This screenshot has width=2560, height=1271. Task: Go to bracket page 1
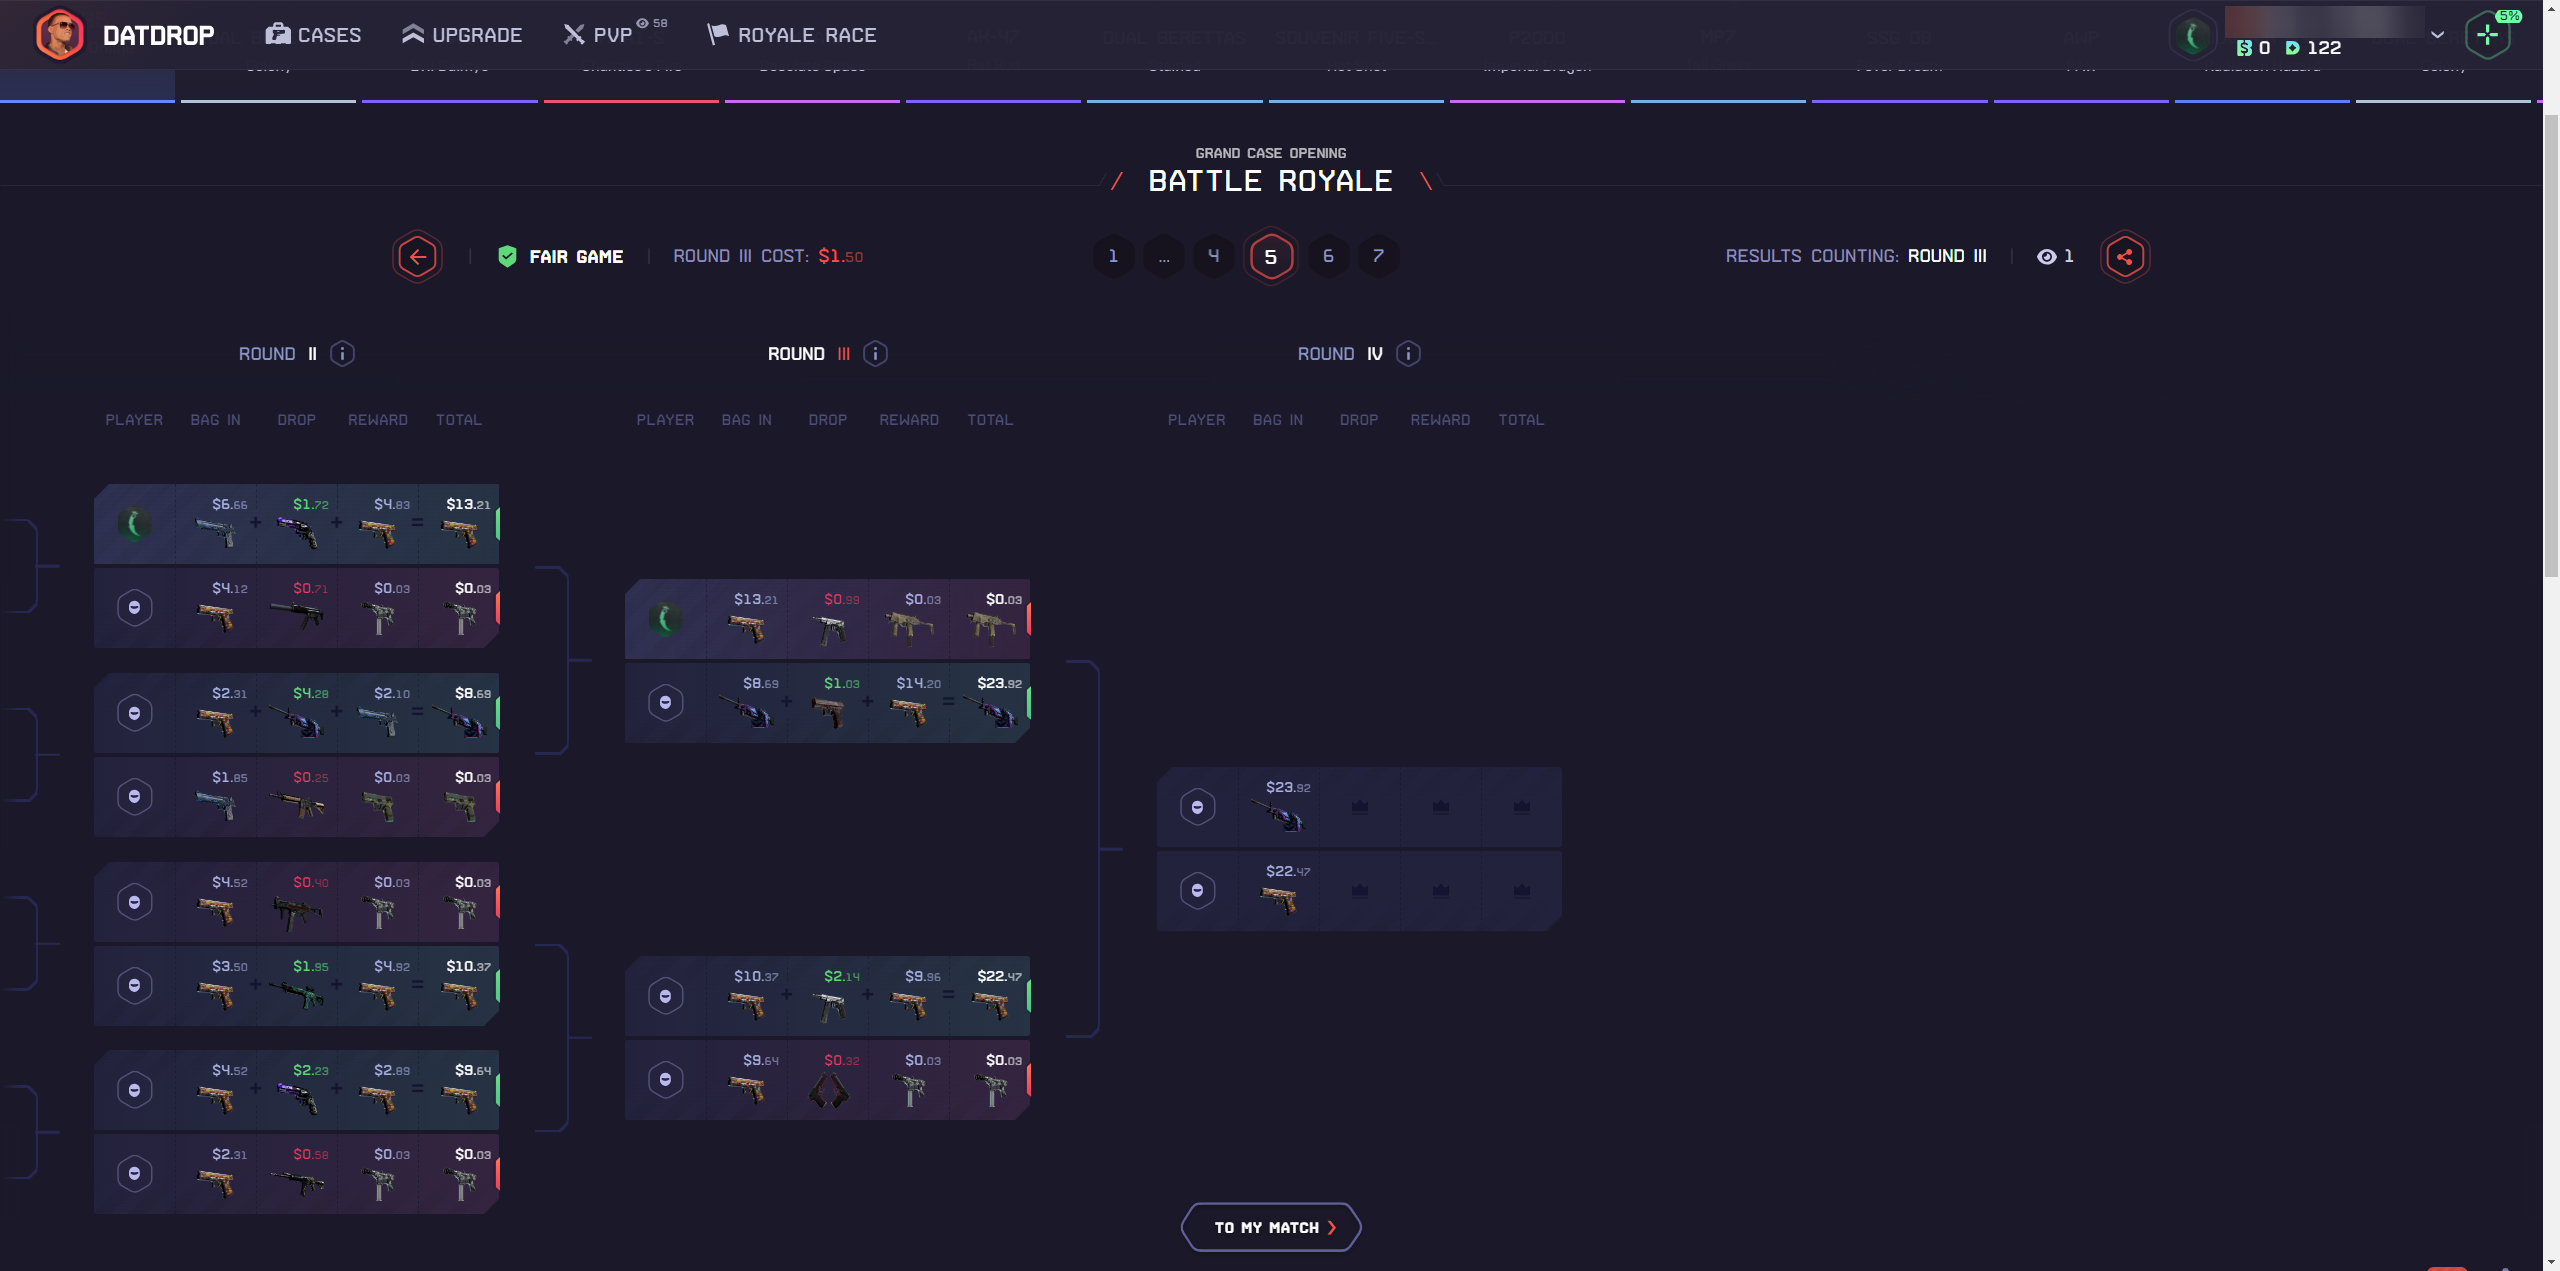click(1113, 256)
